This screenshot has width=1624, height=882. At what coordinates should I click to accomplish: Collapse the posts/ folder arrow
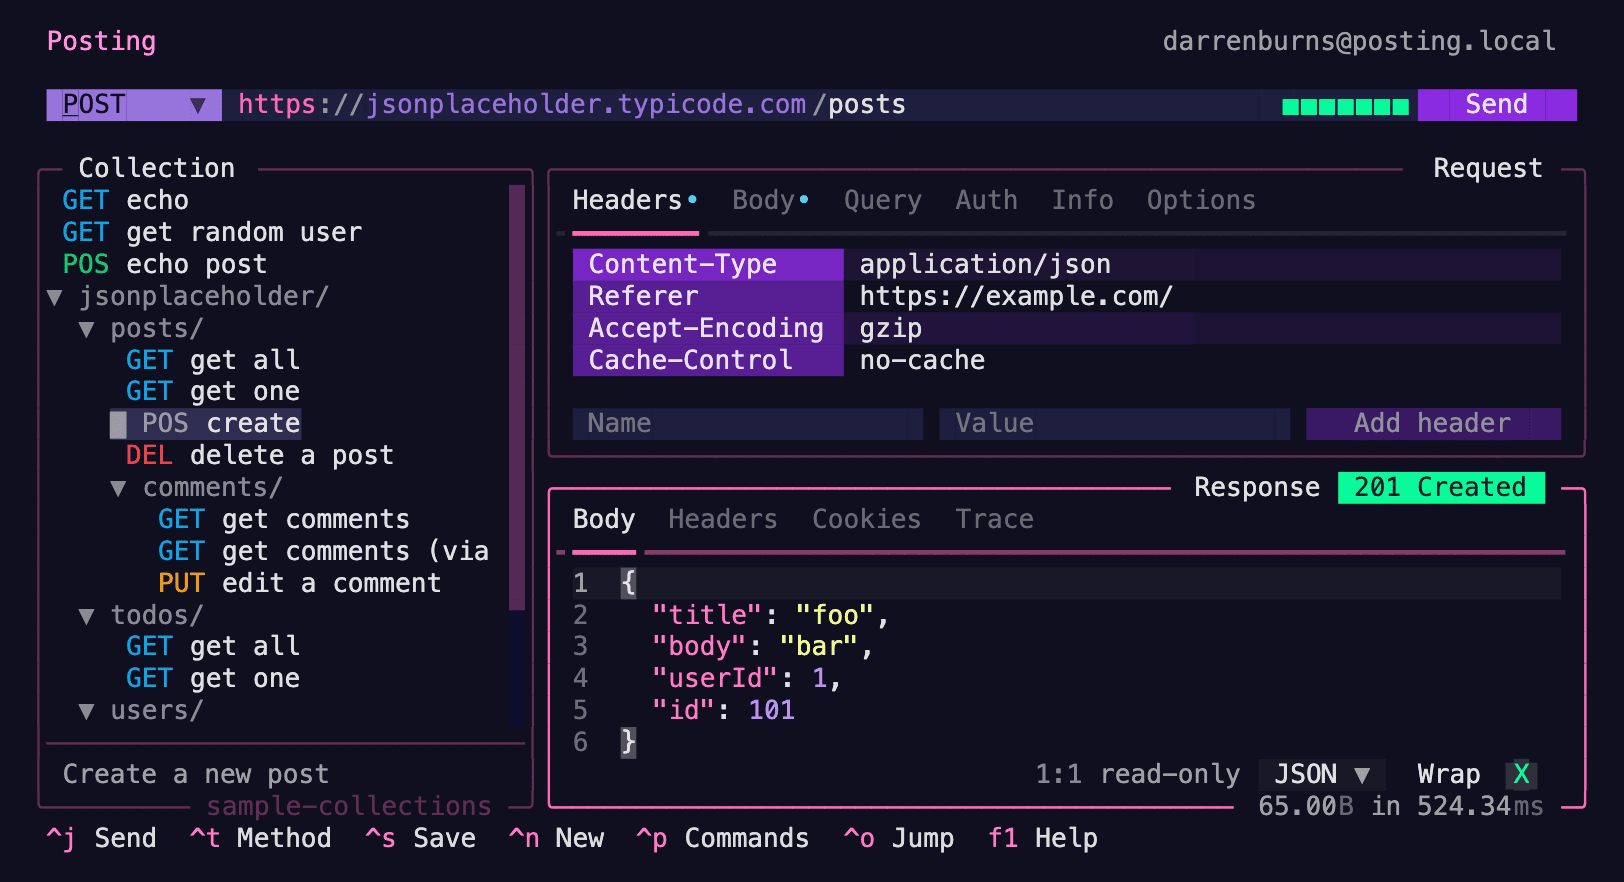[87, 329]
